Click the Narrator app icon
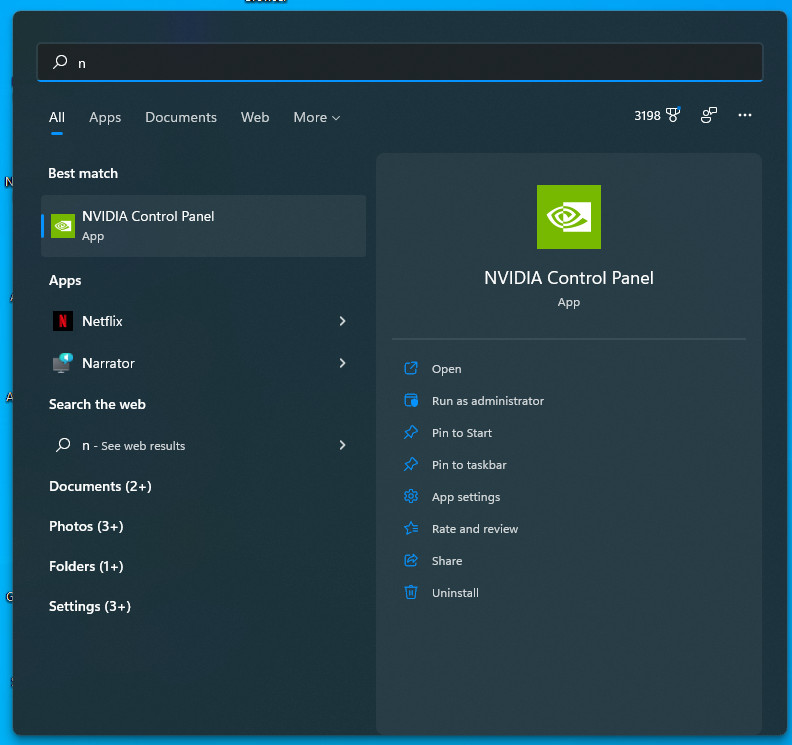Image resolution: width=792 pixels, height=745 pixels. pos(63,363)
